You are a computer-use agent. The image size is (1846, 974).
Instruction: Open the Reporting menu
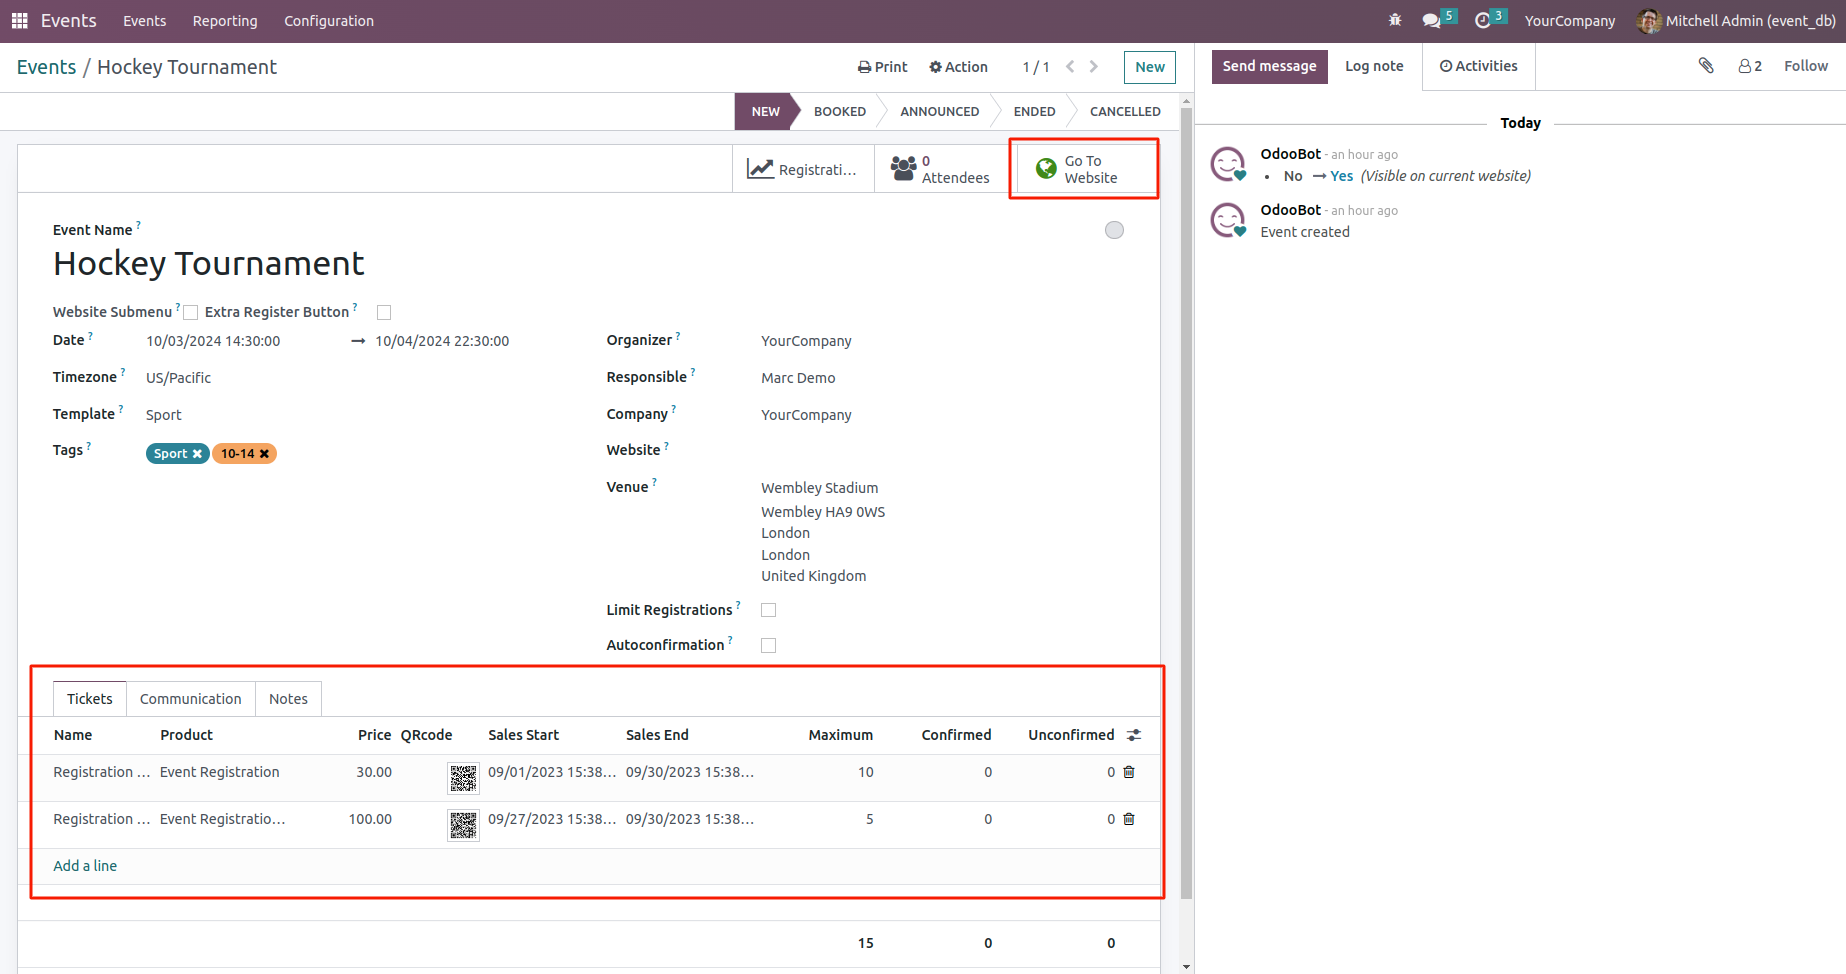pyautogui.click(x=225, y=21)
